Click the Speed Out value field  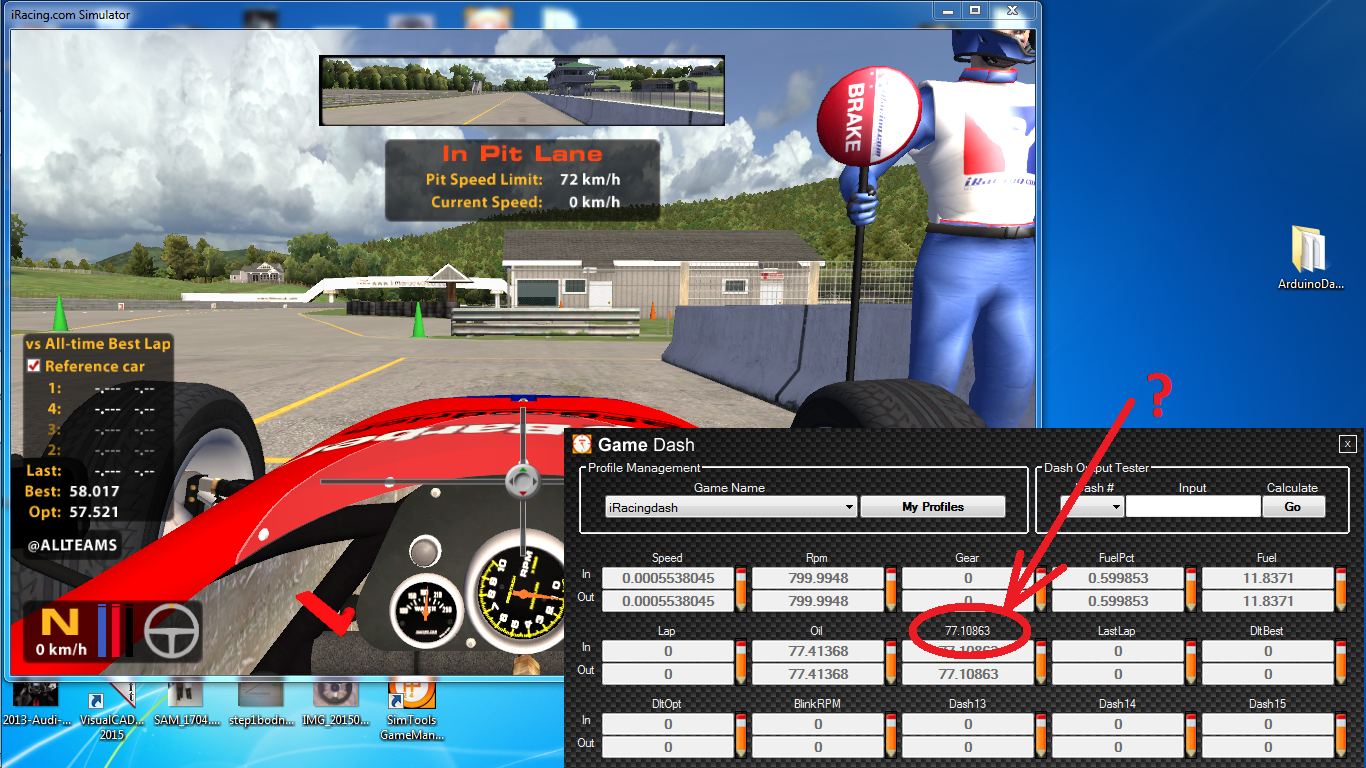tap(668, 601)
